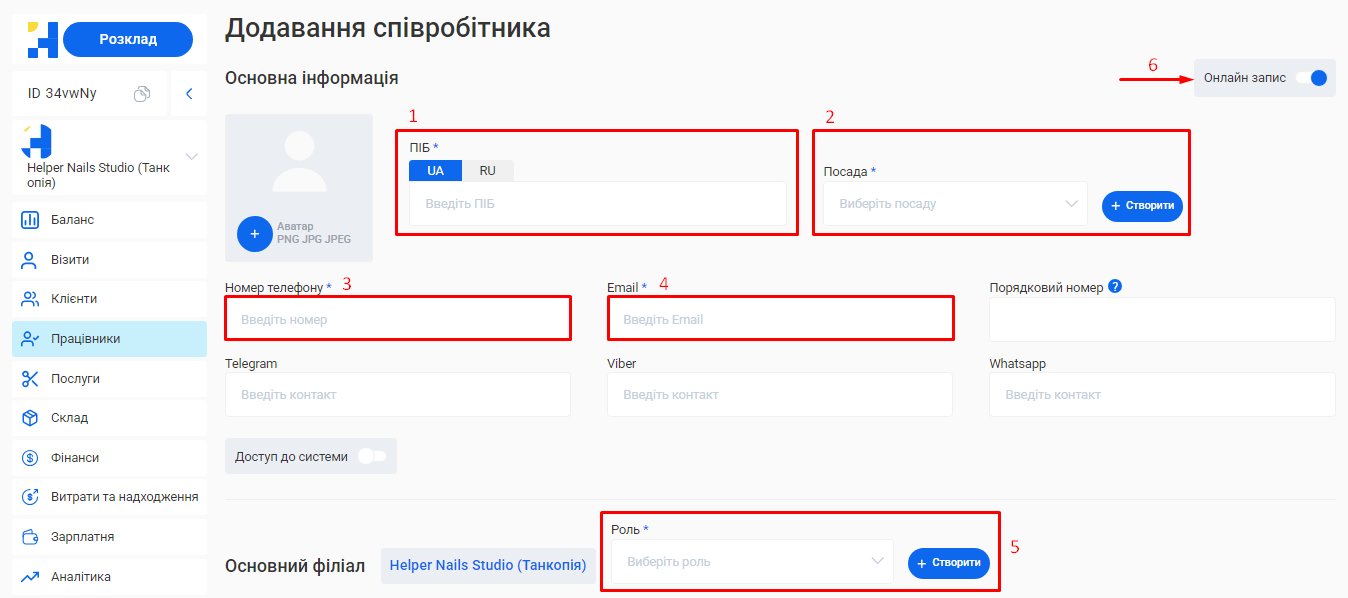
Task: Collapse the sidebar using the chevron
Action: (188, 92)
